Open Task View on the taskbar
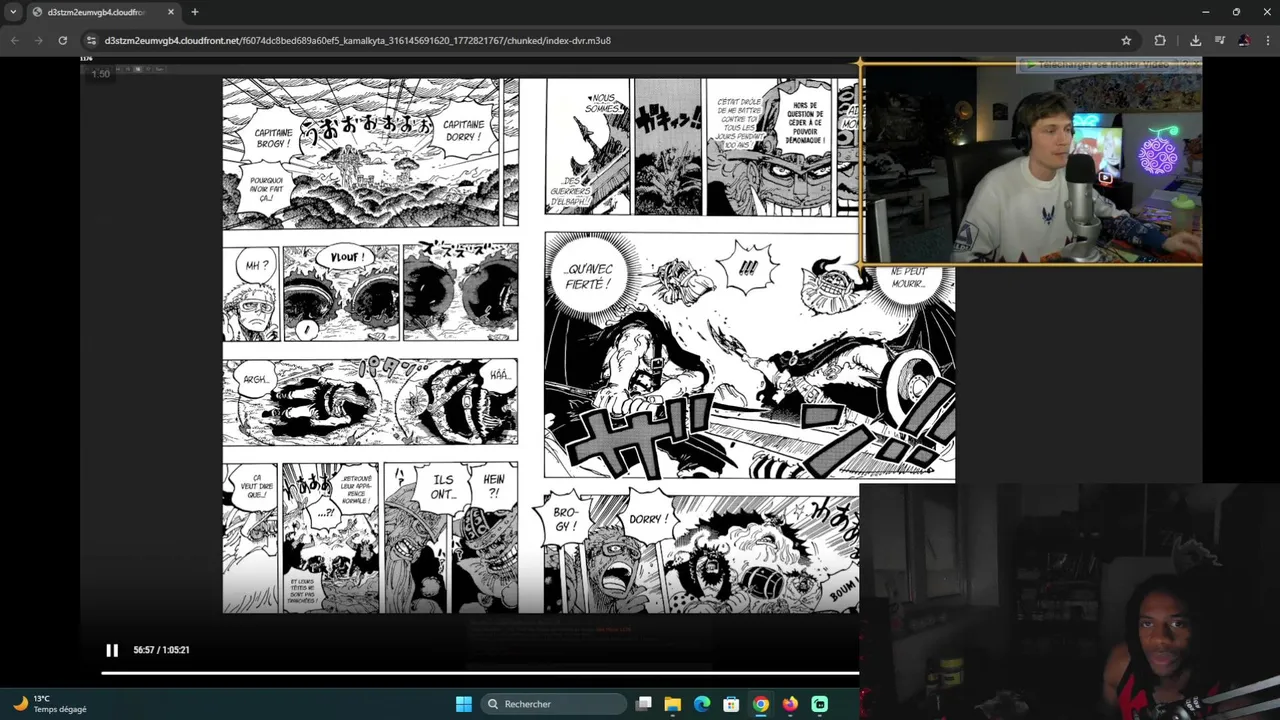This screenshot has height=720, width=1280. (644, 704)
